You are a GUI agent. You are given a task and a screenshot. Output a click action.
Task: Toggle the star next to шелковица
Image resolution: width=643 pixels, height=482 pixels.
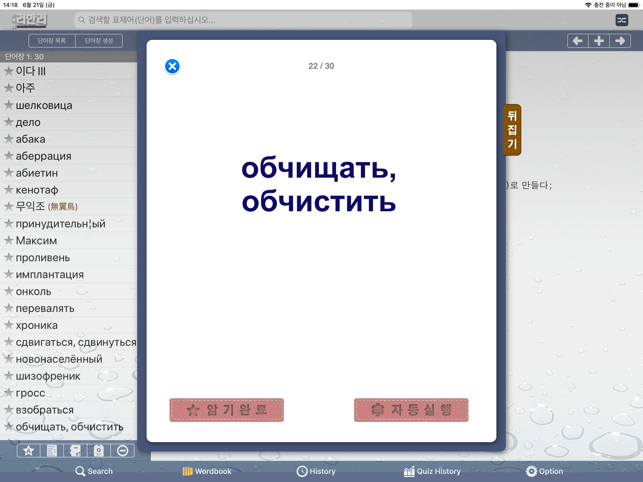coord(9,105)
